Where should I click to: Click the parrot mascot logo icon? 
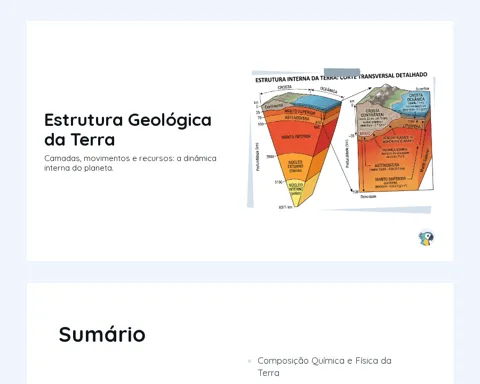(426, 238)
